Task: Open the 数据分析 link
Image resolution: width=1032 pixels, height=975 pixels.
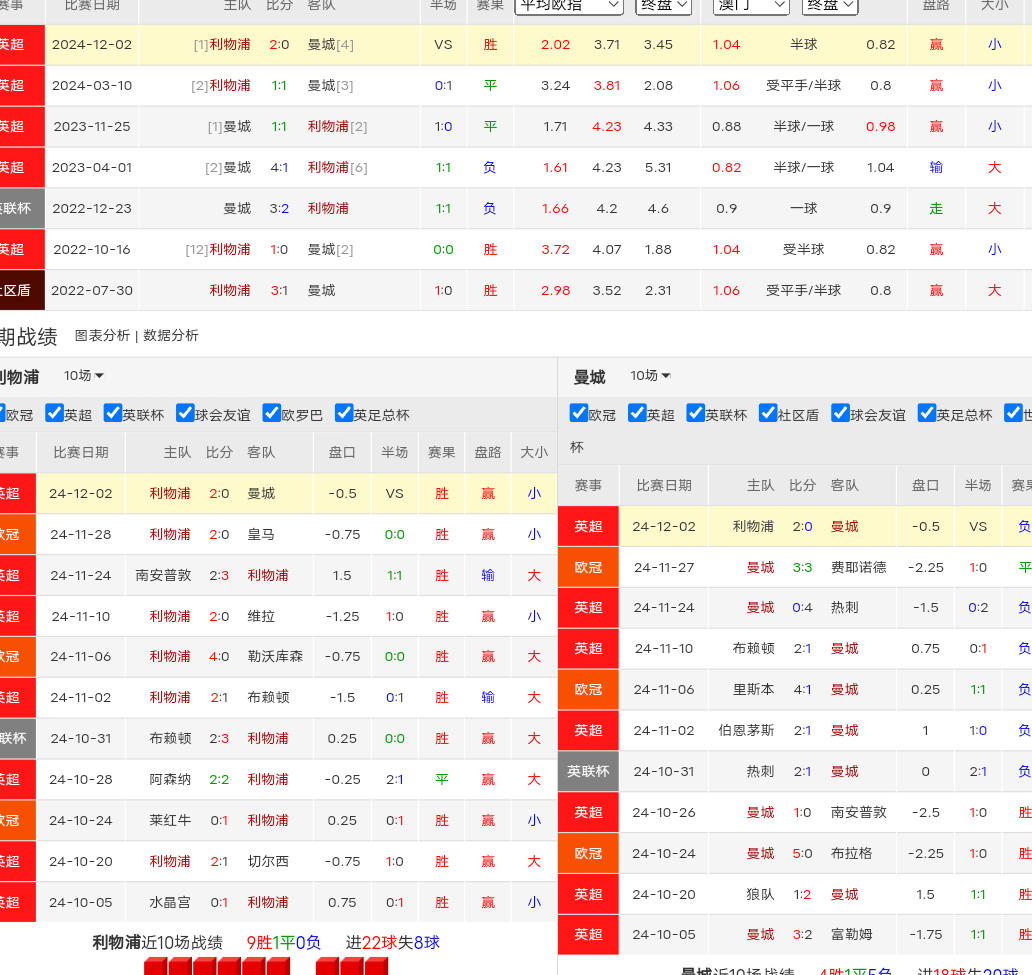Action: pos(170,336)
